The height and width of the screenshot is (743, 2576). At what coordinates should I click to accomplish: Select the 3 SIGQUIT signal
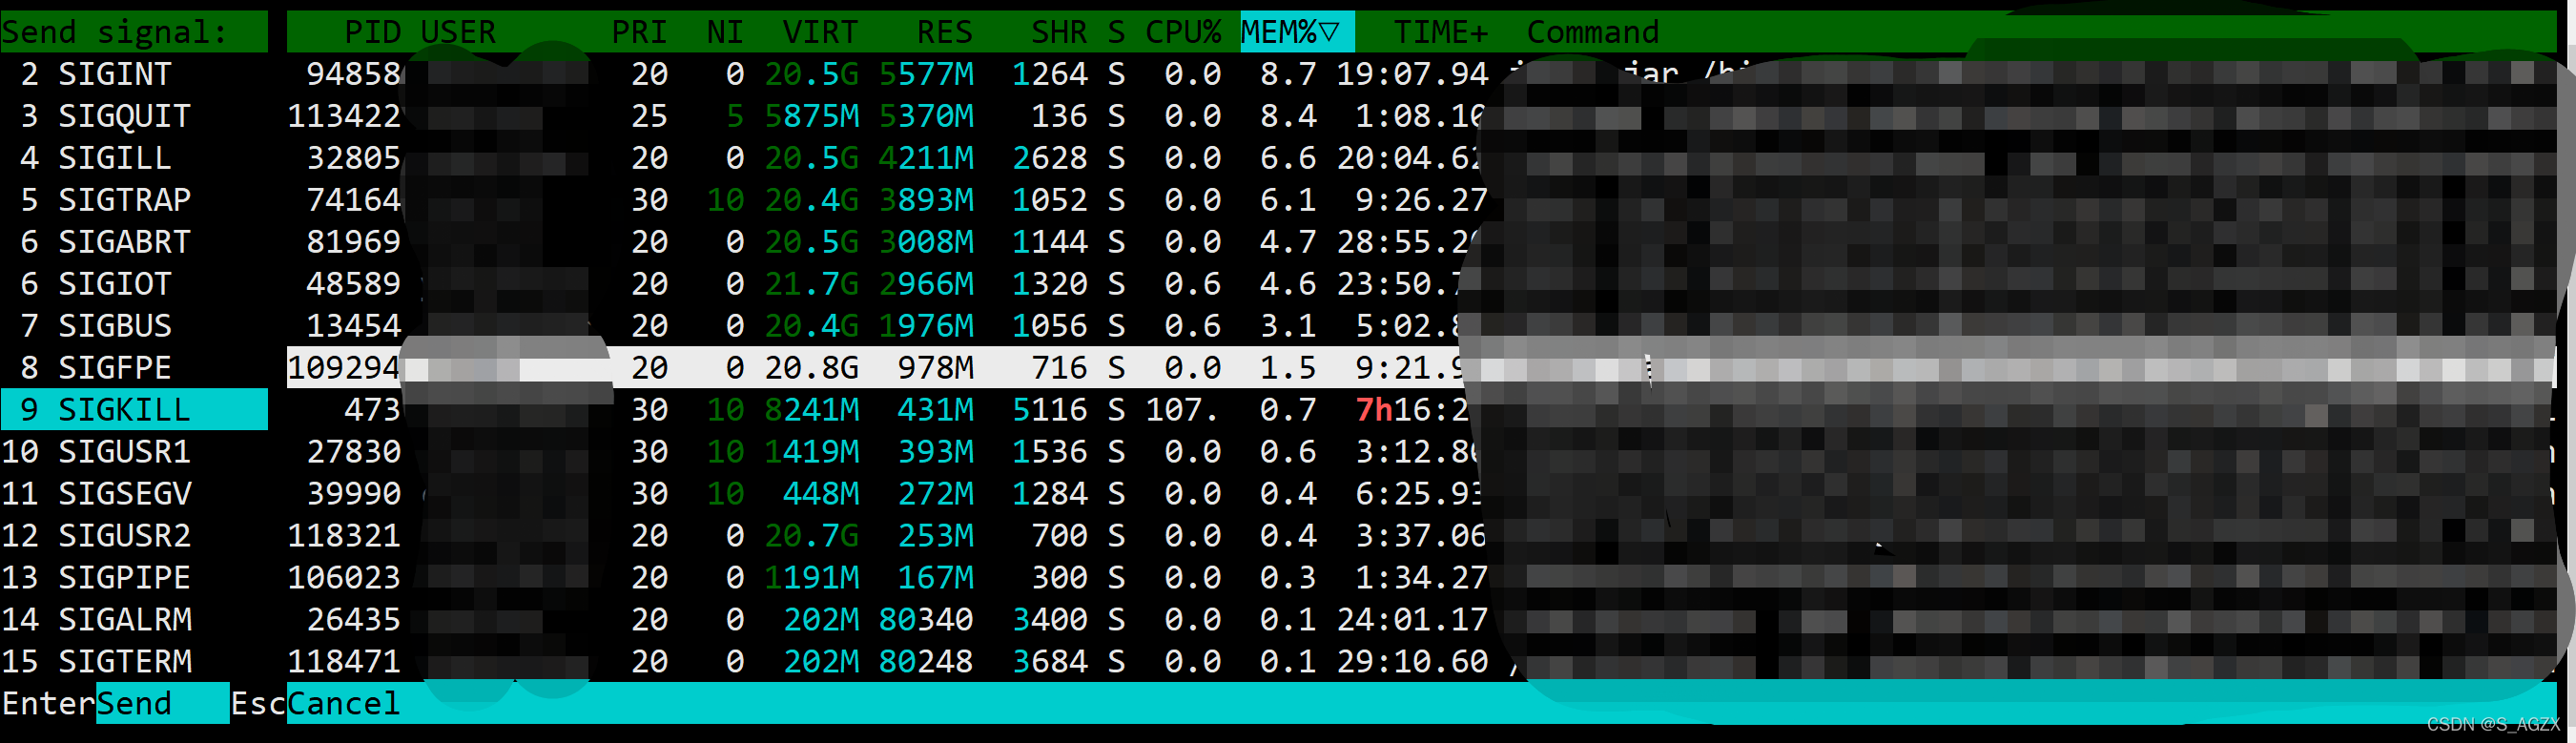(134, 116)
